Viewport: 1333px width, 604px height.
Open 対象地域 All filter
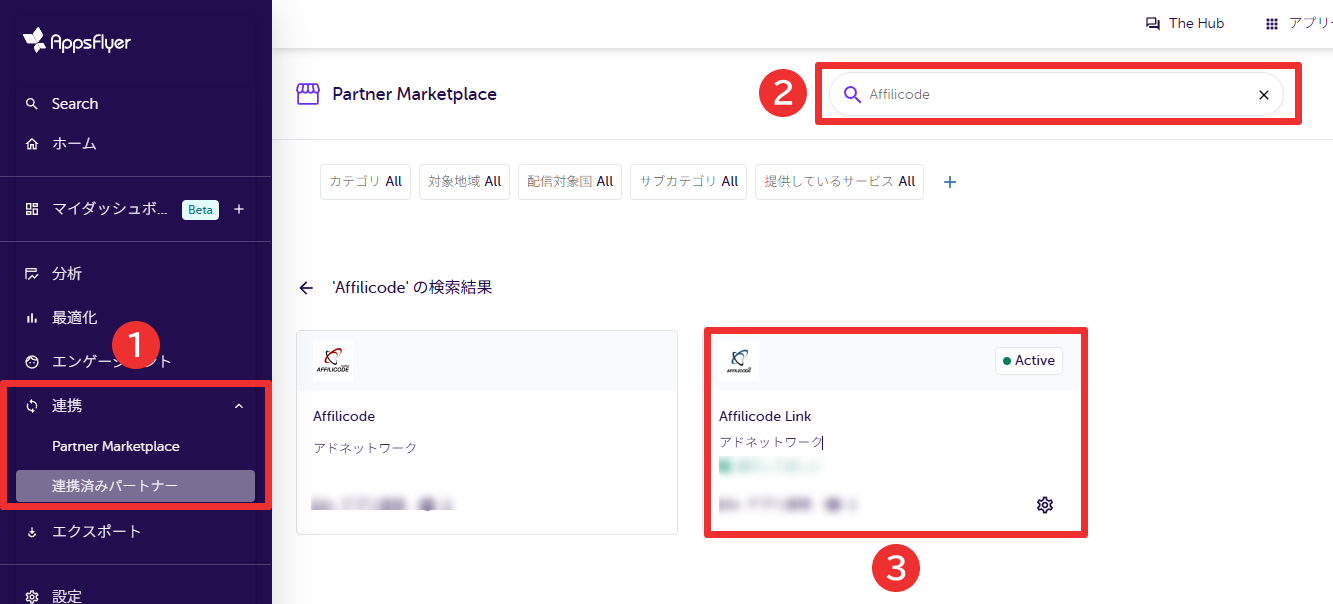(464, 182)
